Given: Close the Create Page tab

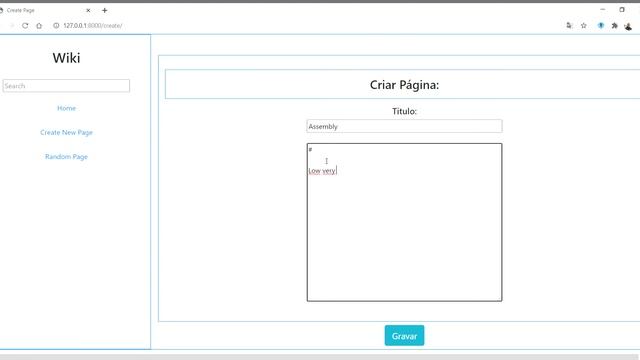Looking at the screenshot, I should (x=88, y=10).
